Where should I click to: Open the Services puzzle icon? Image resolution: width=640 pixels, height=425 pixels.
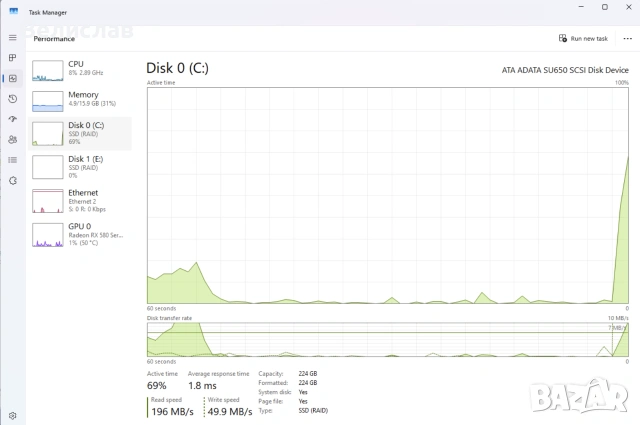[13, 180]
